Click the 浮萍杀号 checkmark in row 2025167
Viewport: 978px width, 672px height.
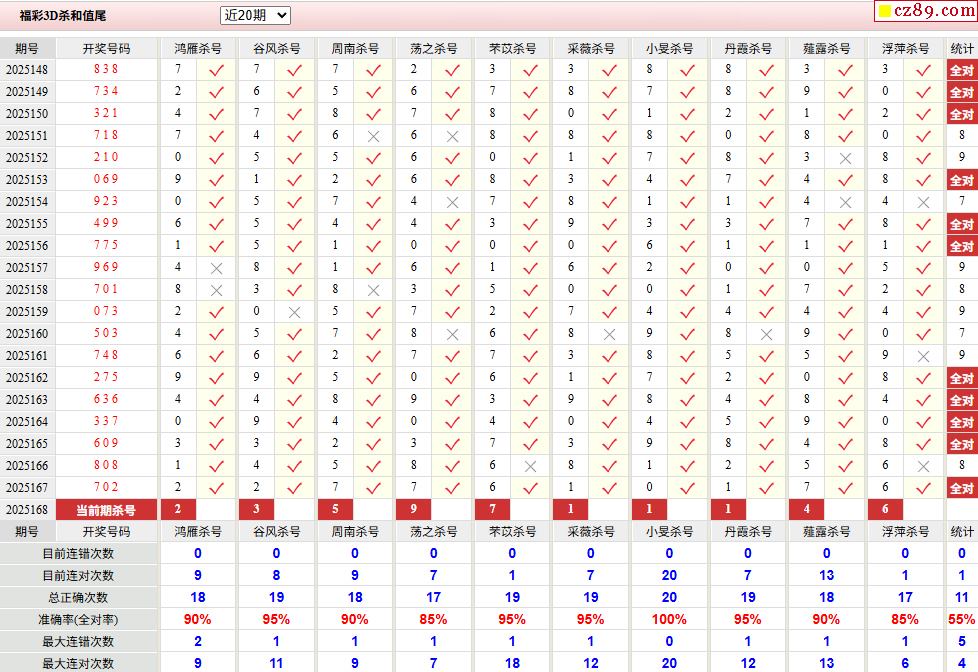click(924, 489)
